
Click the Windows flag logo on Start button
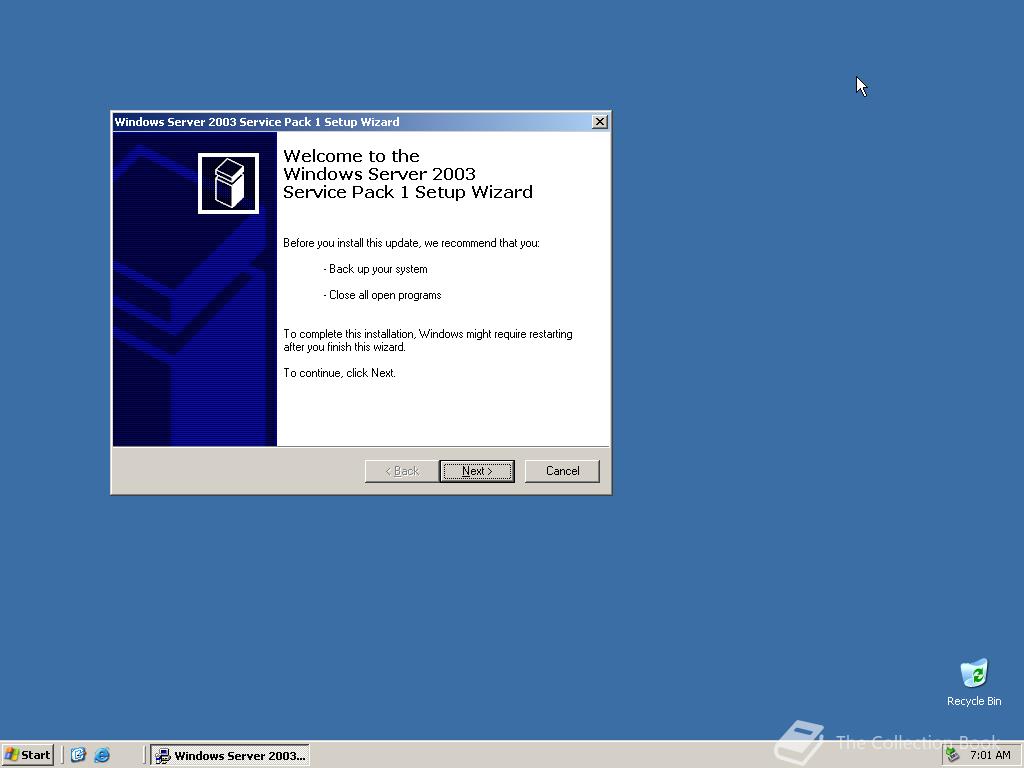pyautogui.click(x=13, y=755)
